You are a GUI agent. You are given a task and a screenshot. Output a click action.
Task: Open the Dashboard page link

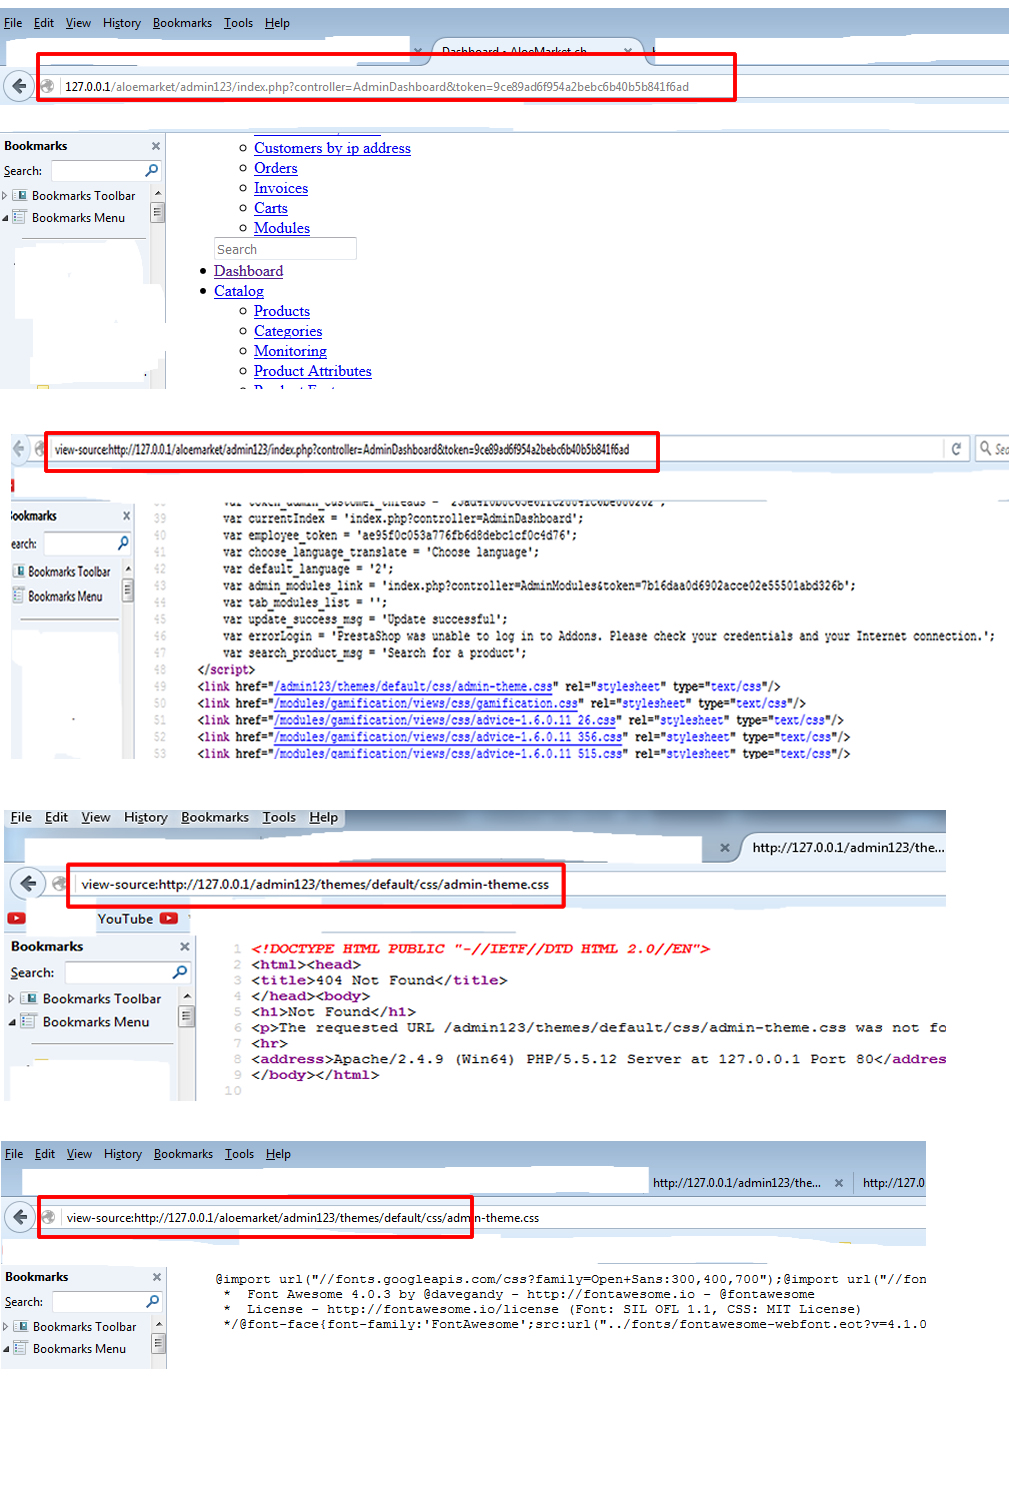248,271
